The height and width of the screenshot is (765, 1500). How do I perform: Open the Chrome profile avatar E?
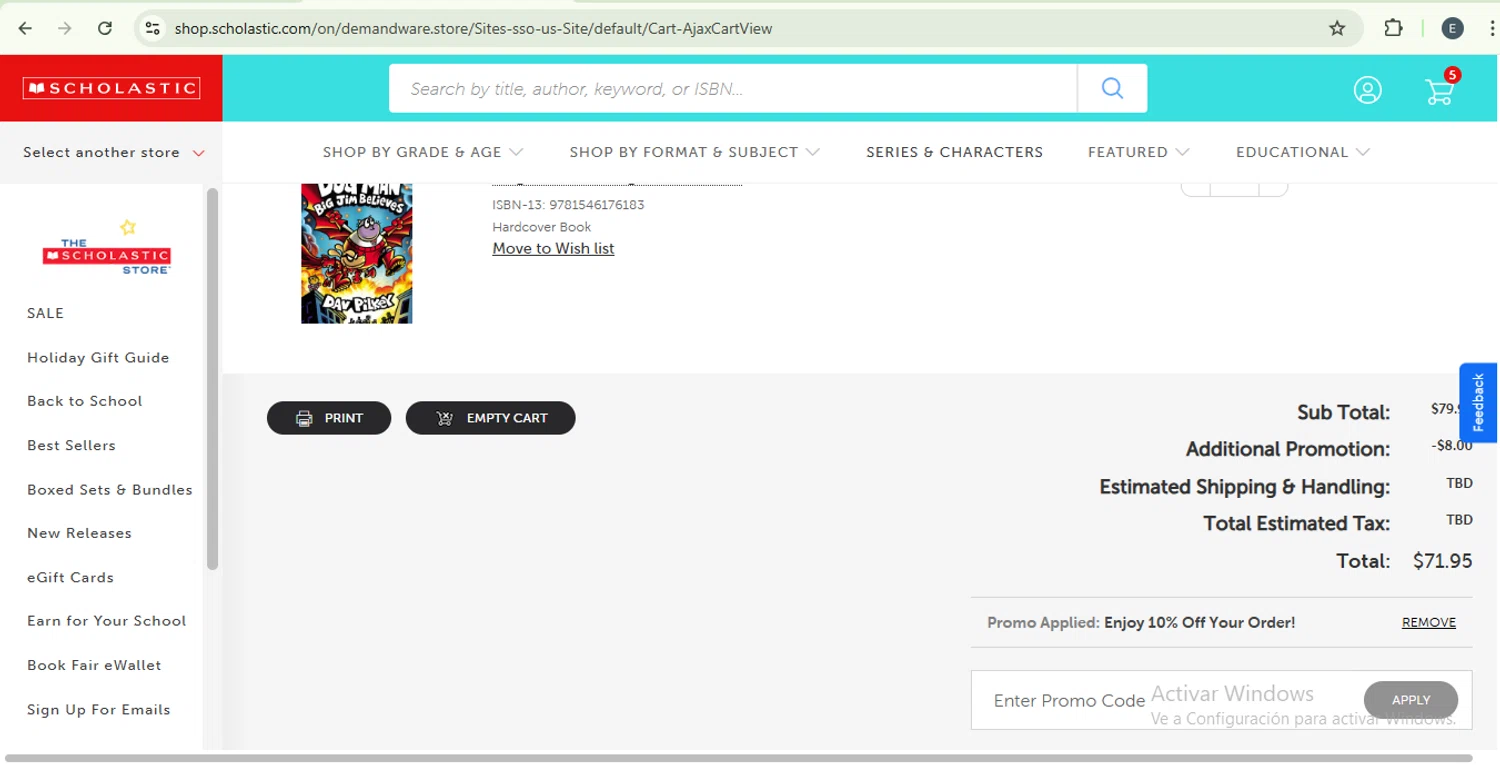coord(1453,28)
